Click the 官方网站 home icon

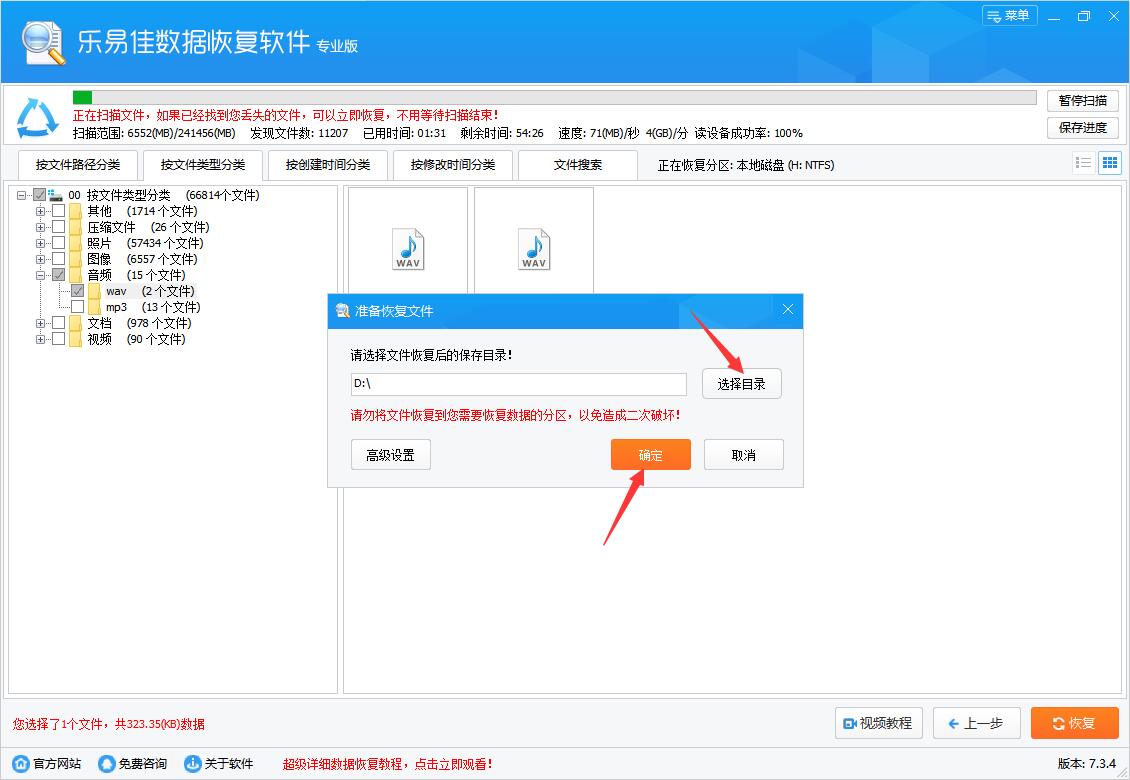(x=22, y=763)
